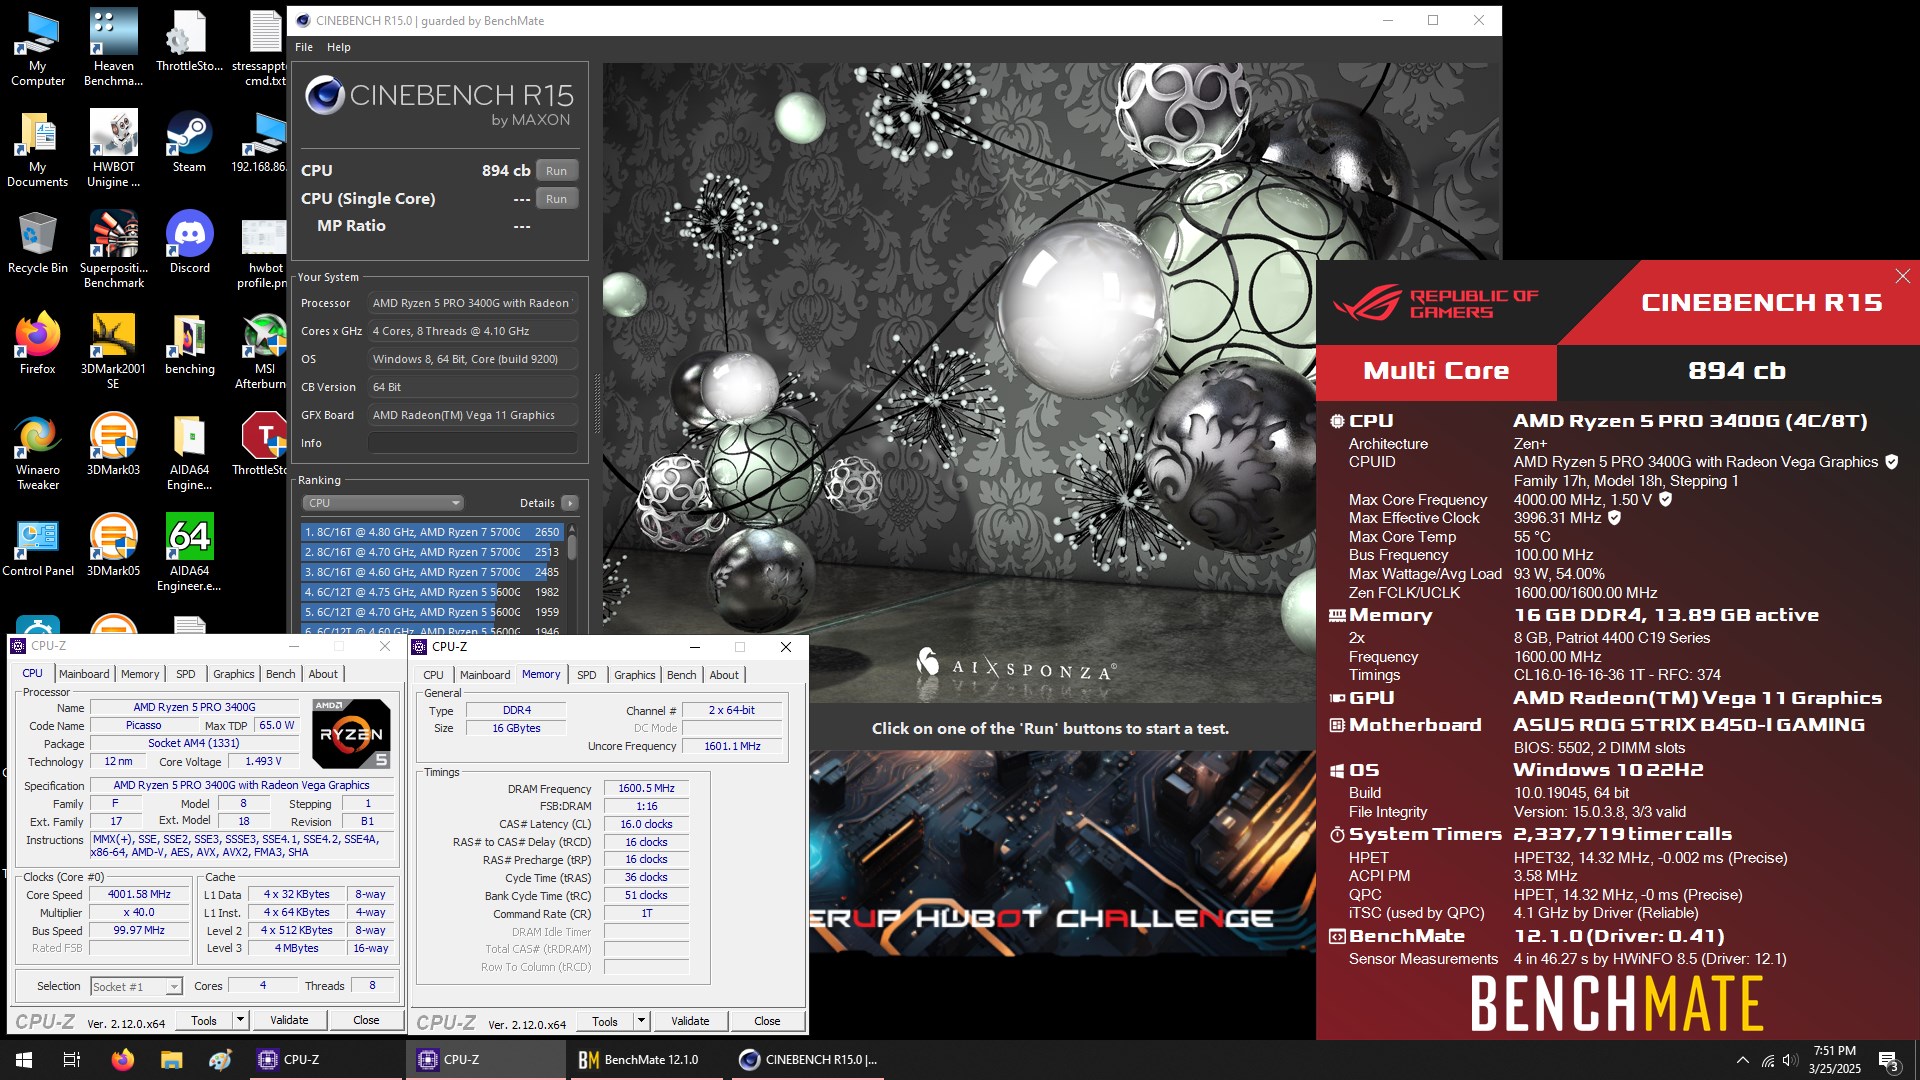Click DRAM Frequency value 1600.5 MHz

click(x=646, y=788)
